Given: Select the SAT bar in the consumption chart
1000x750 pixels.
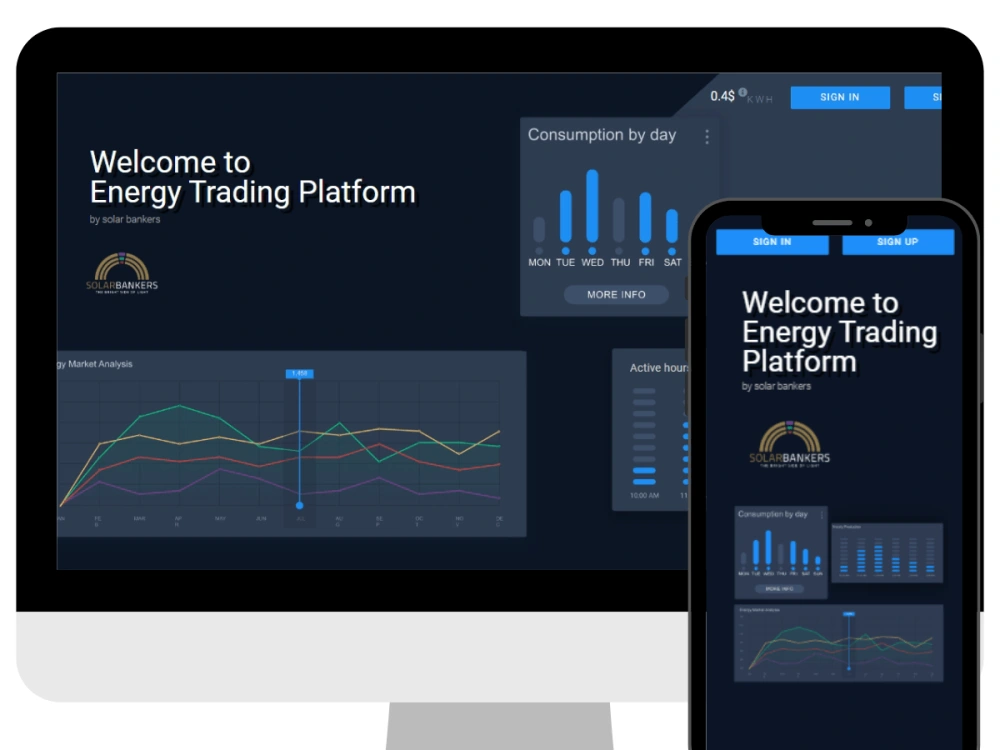Looking at the screenshot, I should pyautogui.click(x=672, y=225).
